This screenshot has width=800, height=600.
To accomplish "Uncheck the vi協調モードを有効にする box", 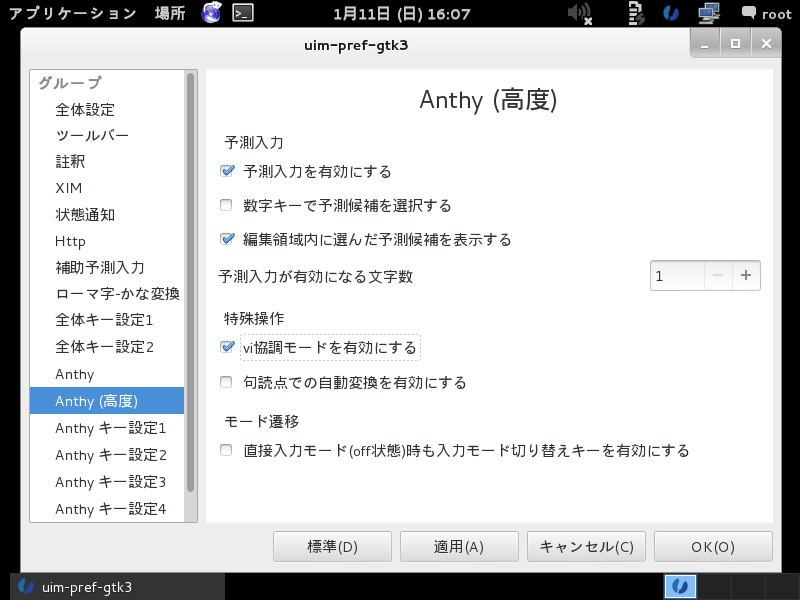I will tap(228, 347).
